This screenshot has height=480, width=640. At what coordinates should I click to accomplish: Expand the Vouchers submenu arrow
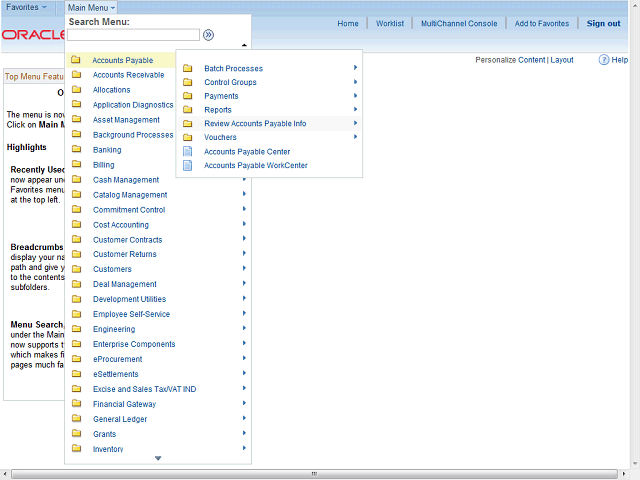(x=355, y=137)
